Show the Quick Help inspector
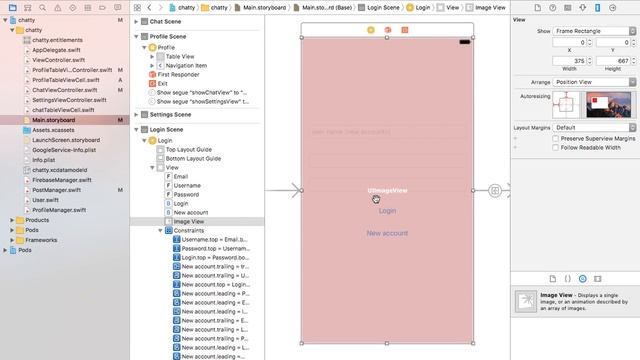 point(552,7)
